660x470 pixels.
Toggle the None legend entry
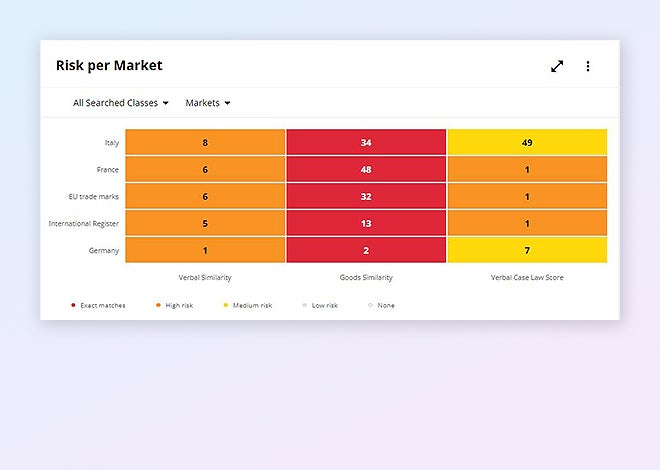point(381,305)
